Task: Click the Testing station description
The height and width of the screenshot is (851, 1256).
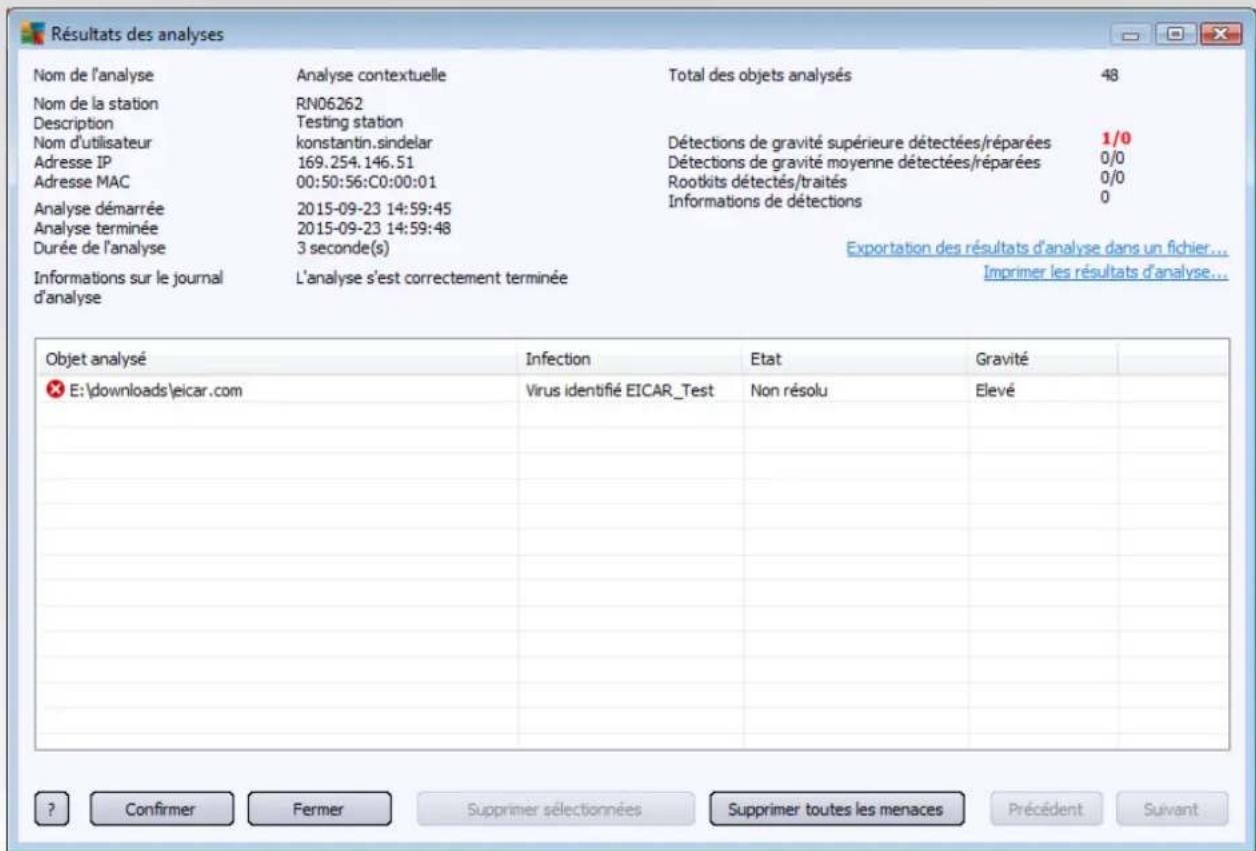Action: coord(350,122)
